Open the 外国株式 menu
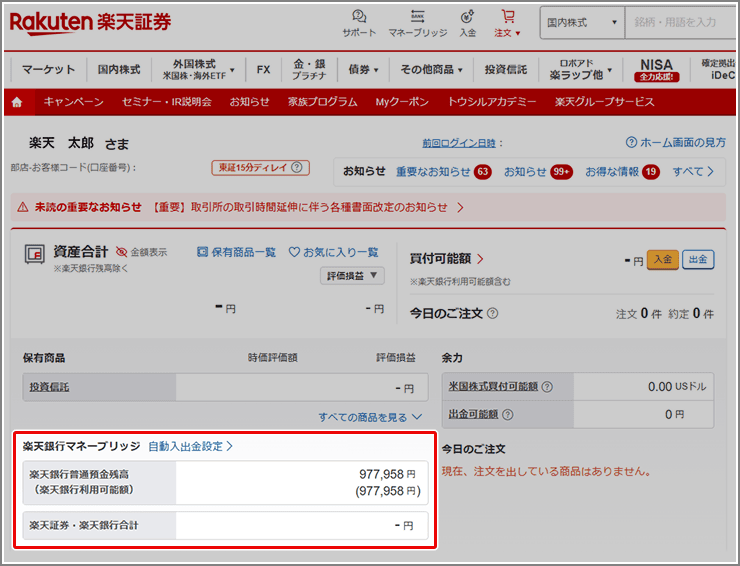 click(x=198, y=69)
